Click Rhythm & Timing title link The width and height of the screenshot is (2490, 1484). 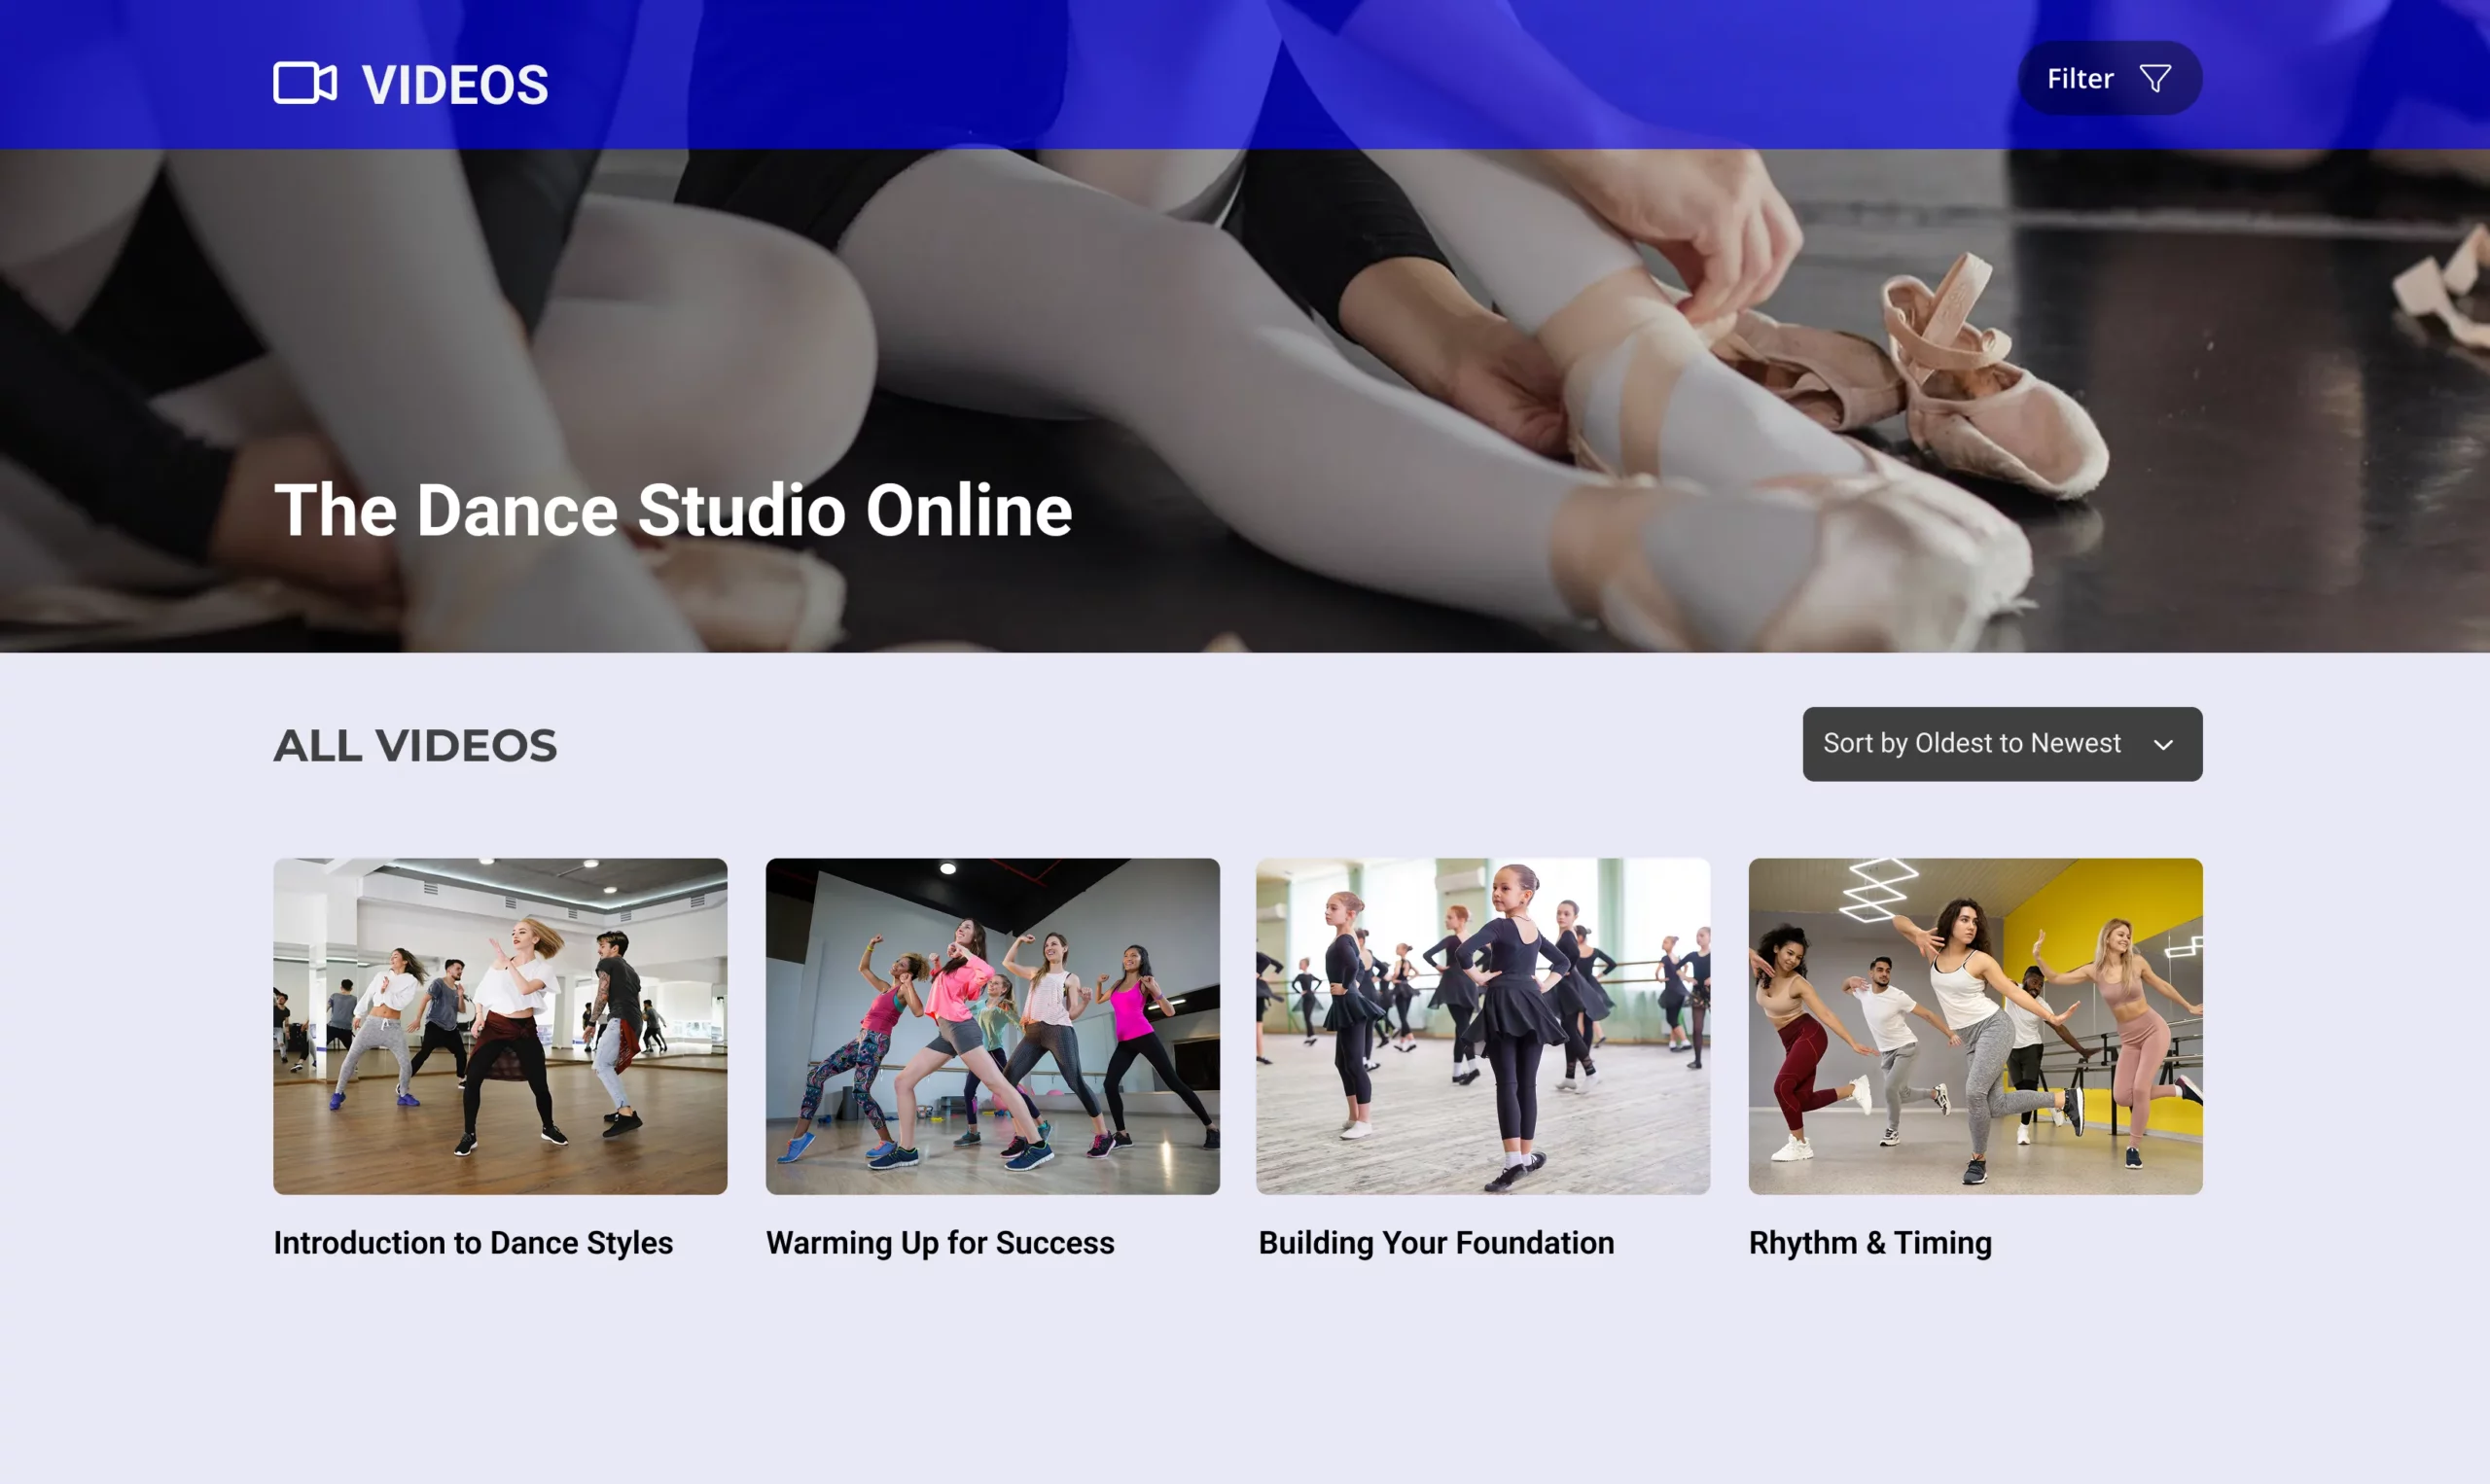1869,1242
